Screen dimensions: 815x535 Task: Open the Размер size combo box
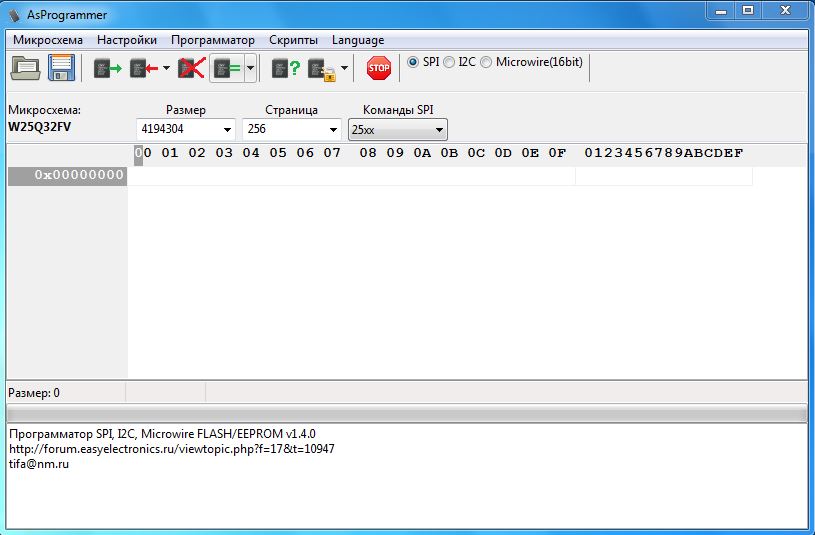coord(186,129)
